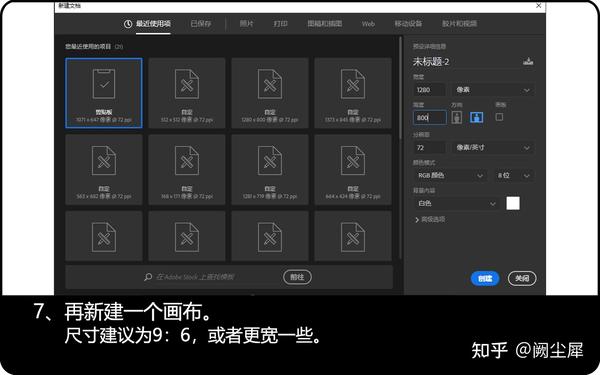
Task: Select the portrait orientation icon
Action: [x=457, y=117]
